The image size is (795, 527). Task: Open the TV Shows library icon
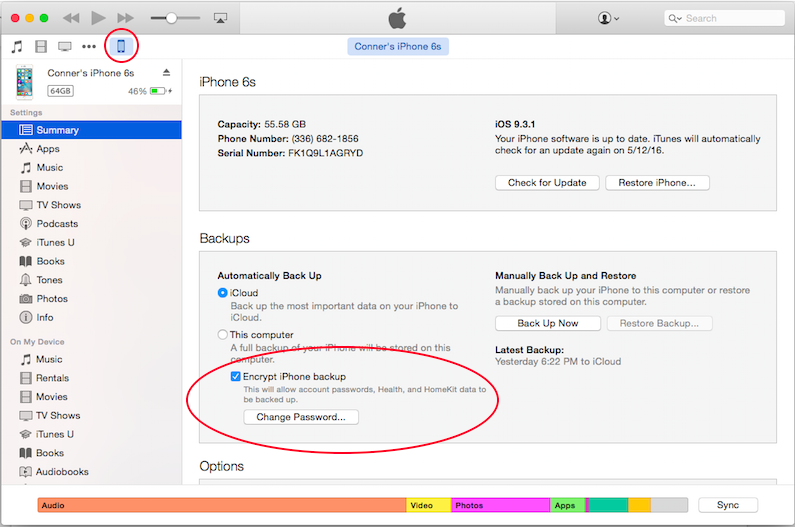[x=65, y=47]
